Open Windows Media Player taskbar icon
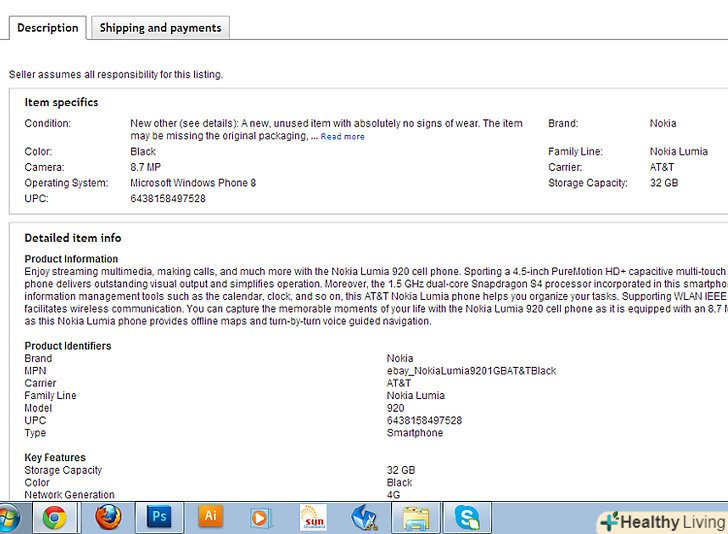Viewport: 728px width, 534px height. coord(260,518)
